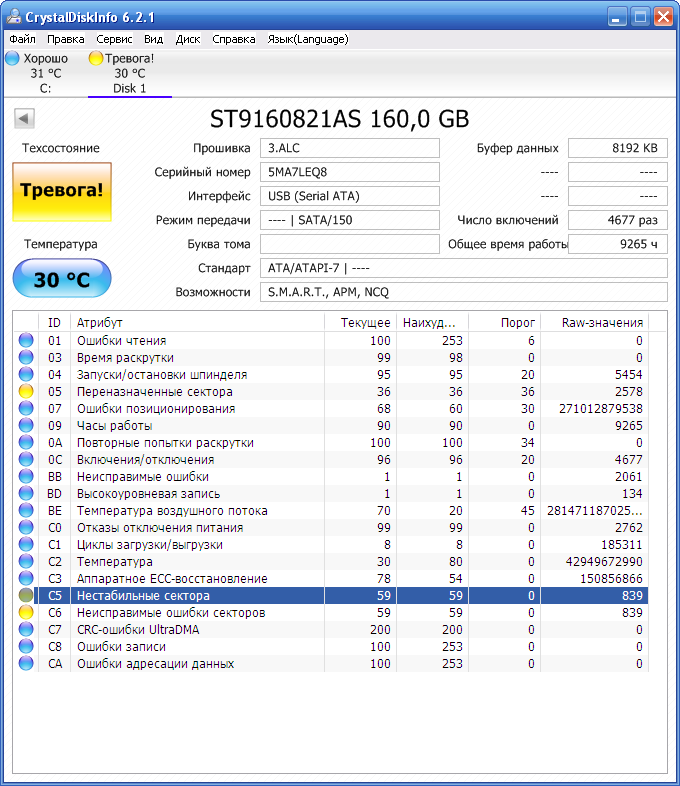Select the row Неисправимые ошибки секторов

click(331, 613)
